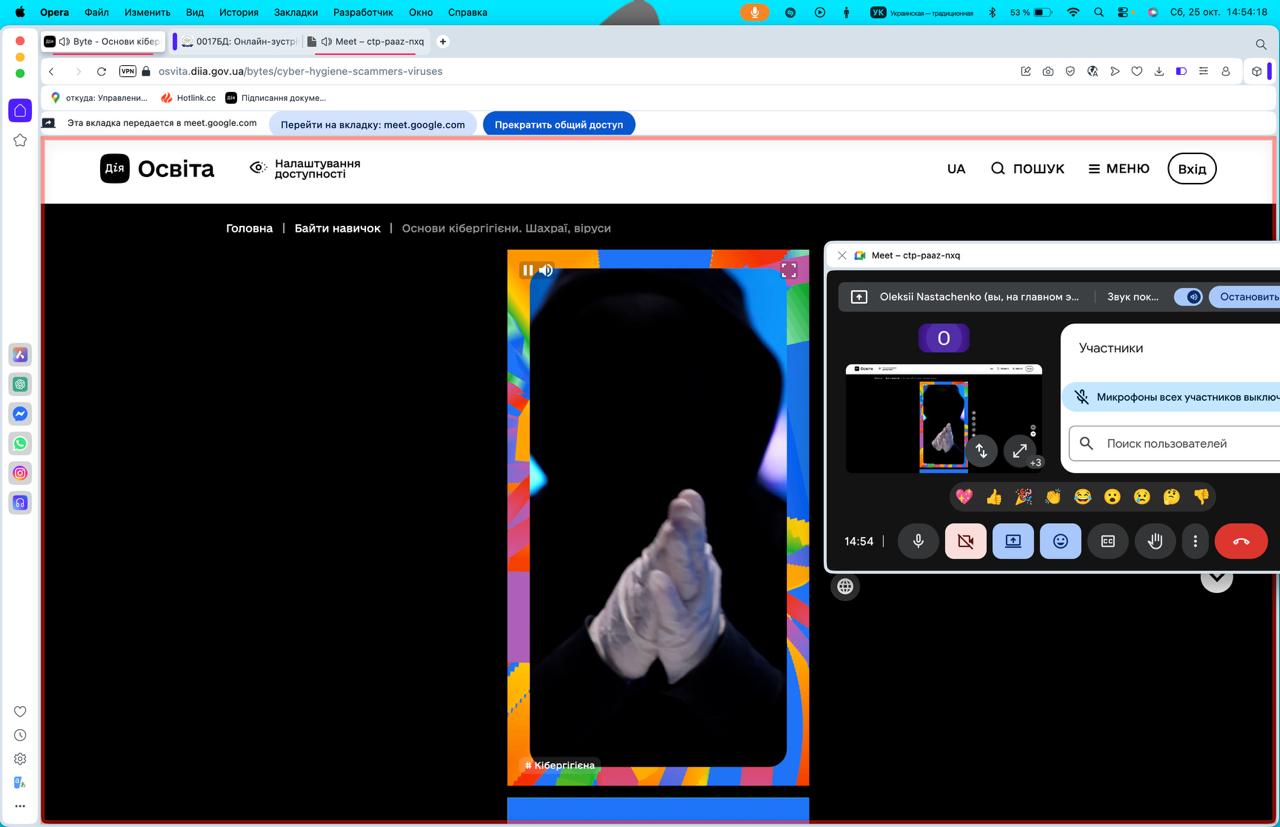The image size is (1280, 827).
Task: Click the Поиск пользователей search field
Action: [1180, 443]
